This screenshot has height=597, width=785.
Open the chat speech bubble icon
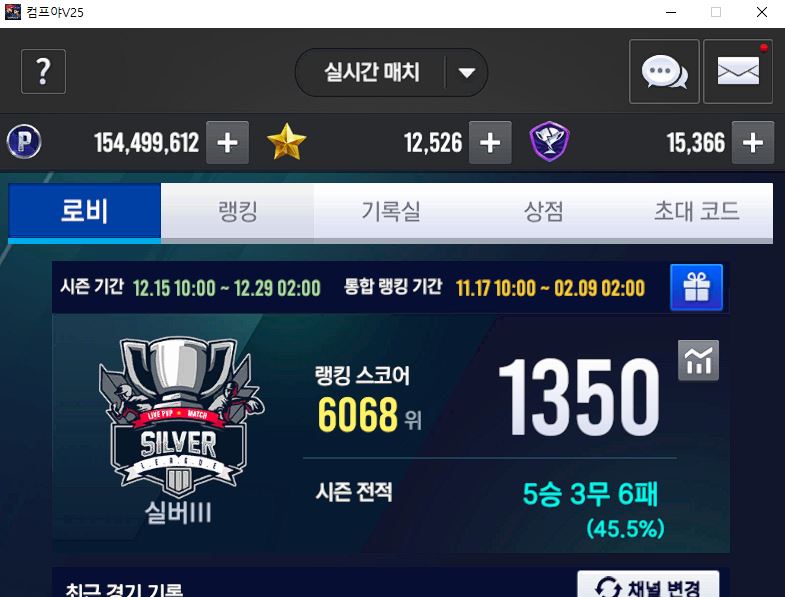(664, 72)
